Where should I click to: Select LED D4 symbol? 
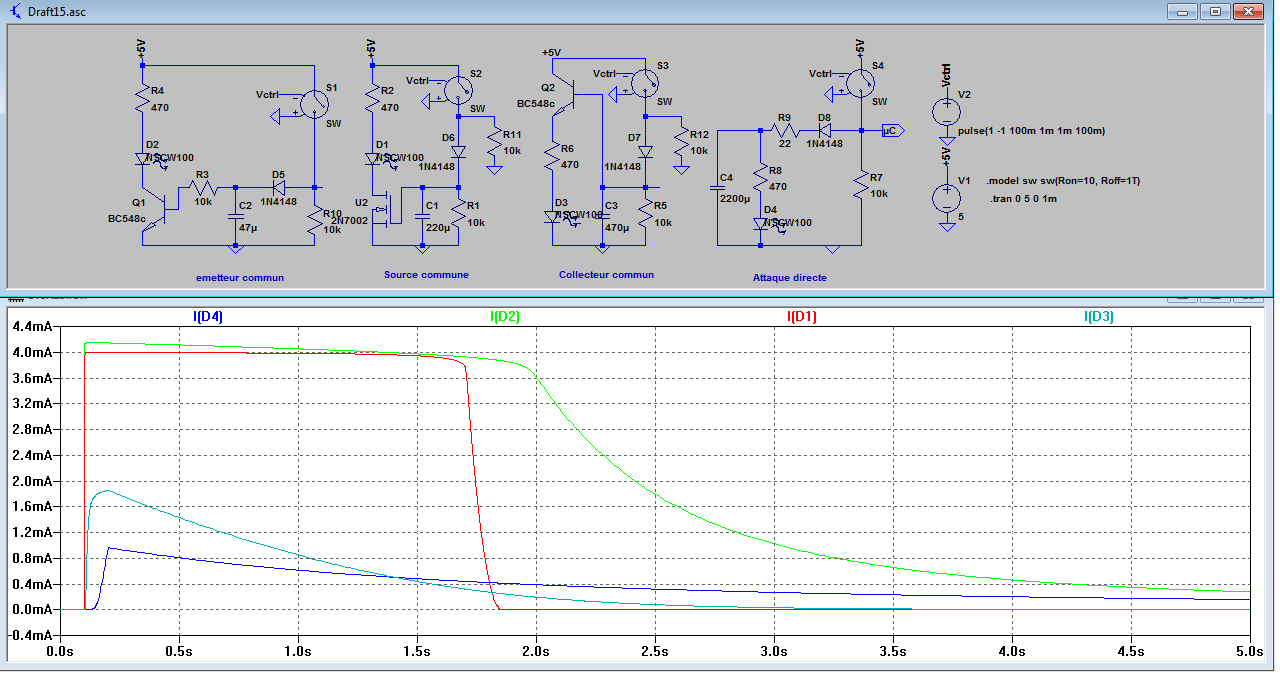pyautogui.click(x=761, y=224)
